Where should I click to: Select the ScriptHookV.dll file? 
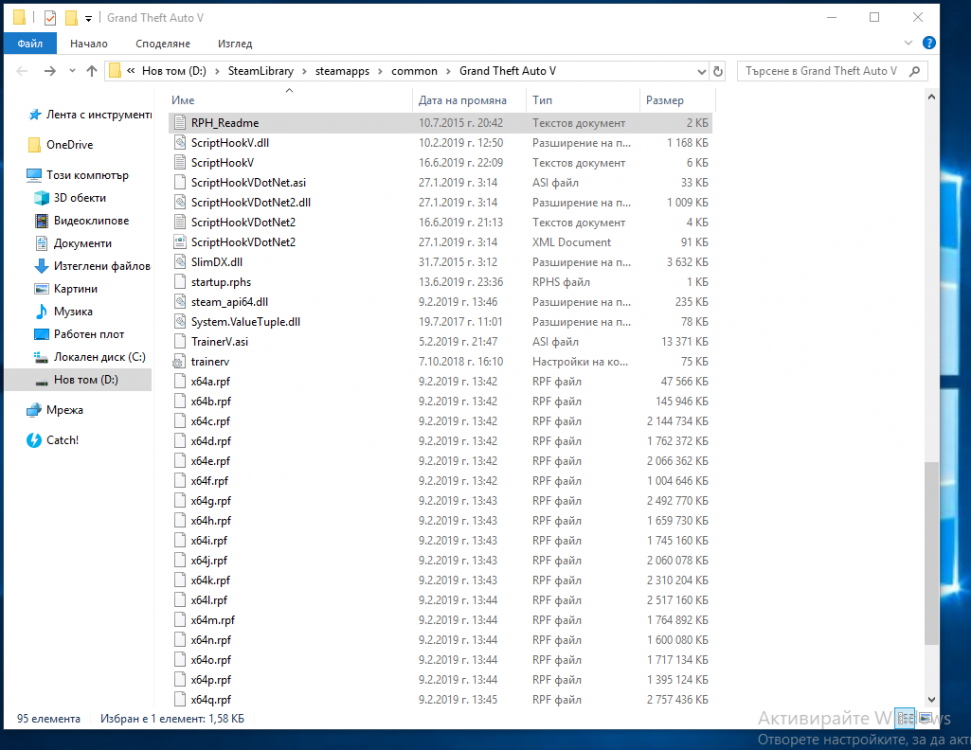coord(229,143)
